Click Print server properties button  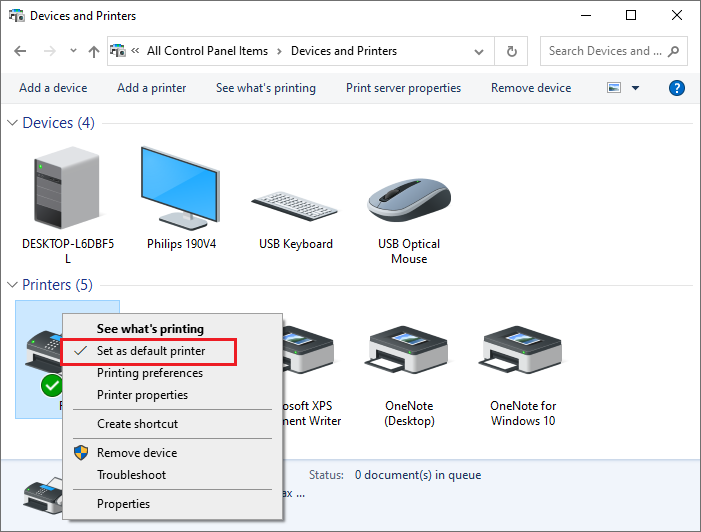403,88
